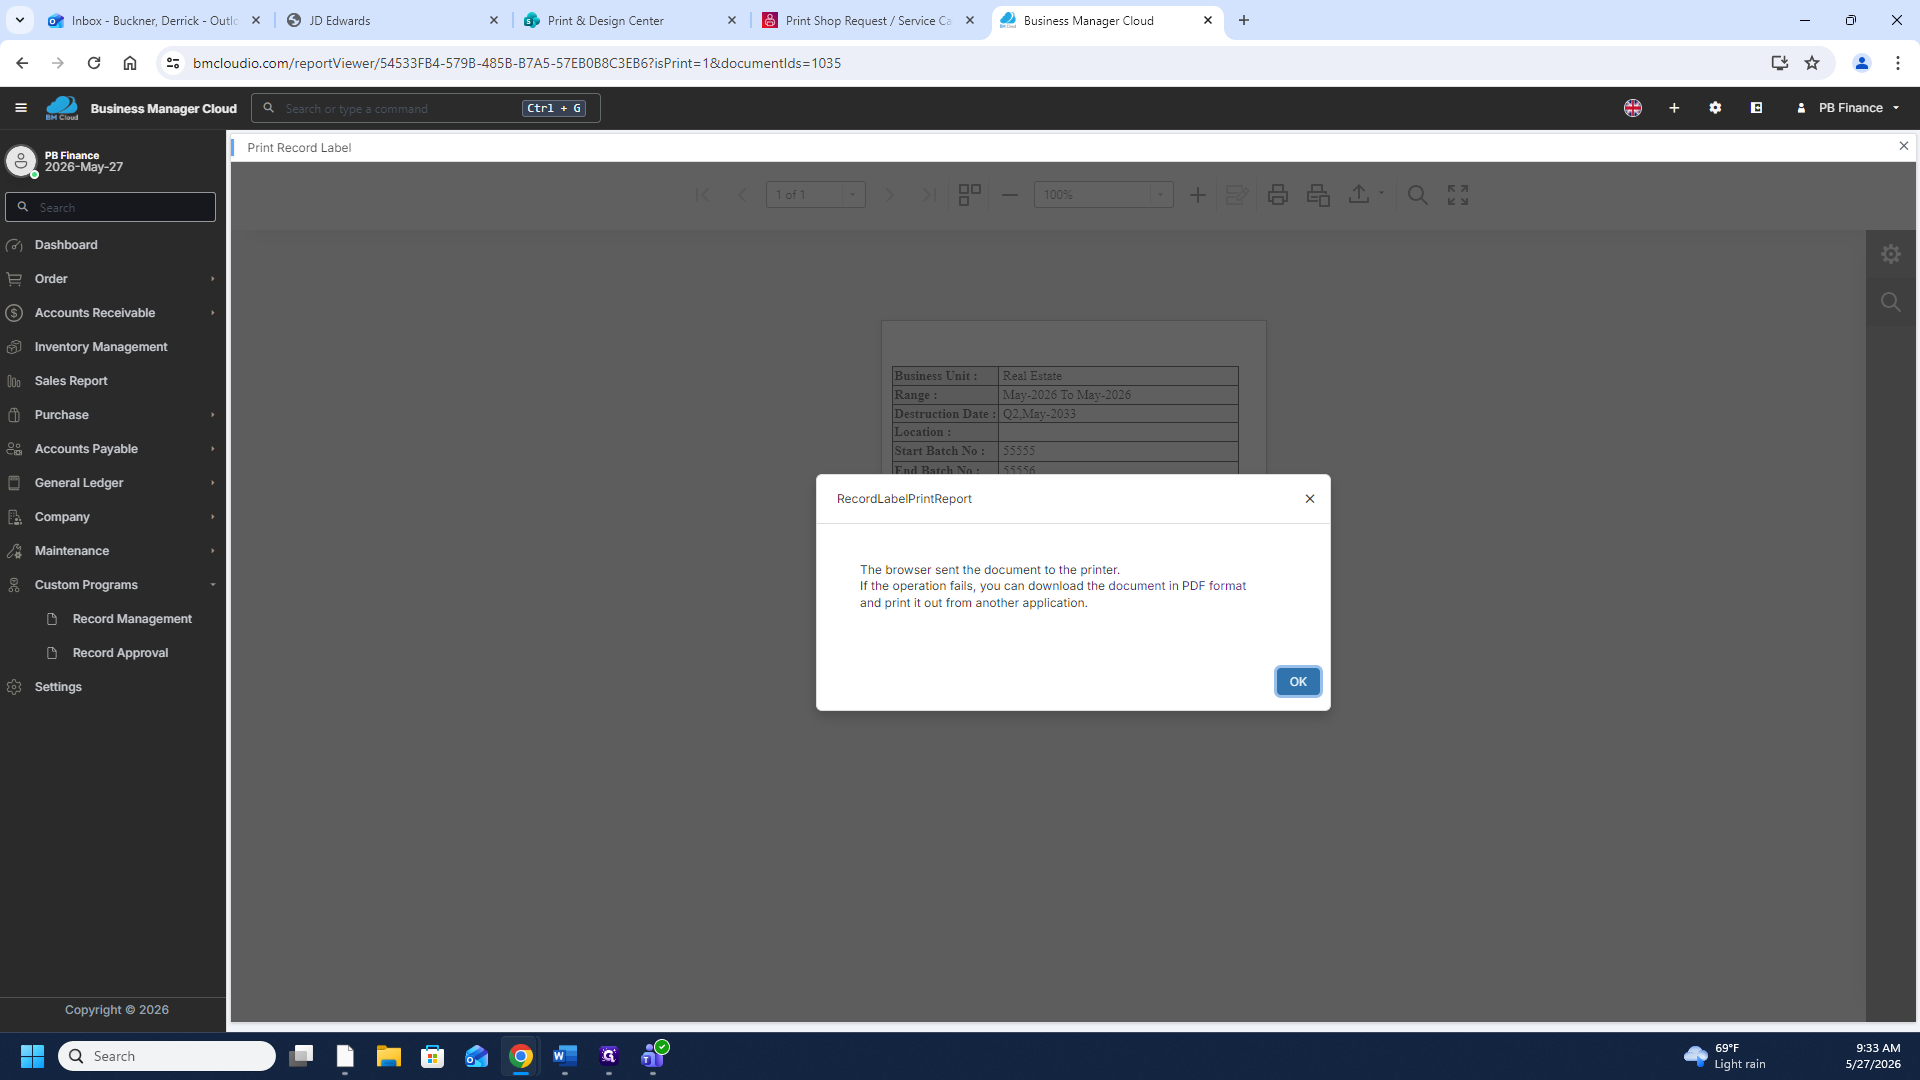Image resolution: width=1920 pixels, height=1080 pixels.
Task: Open the PB Finance user dropdown
Action: pyautogui.click(x=1849, y=108)
